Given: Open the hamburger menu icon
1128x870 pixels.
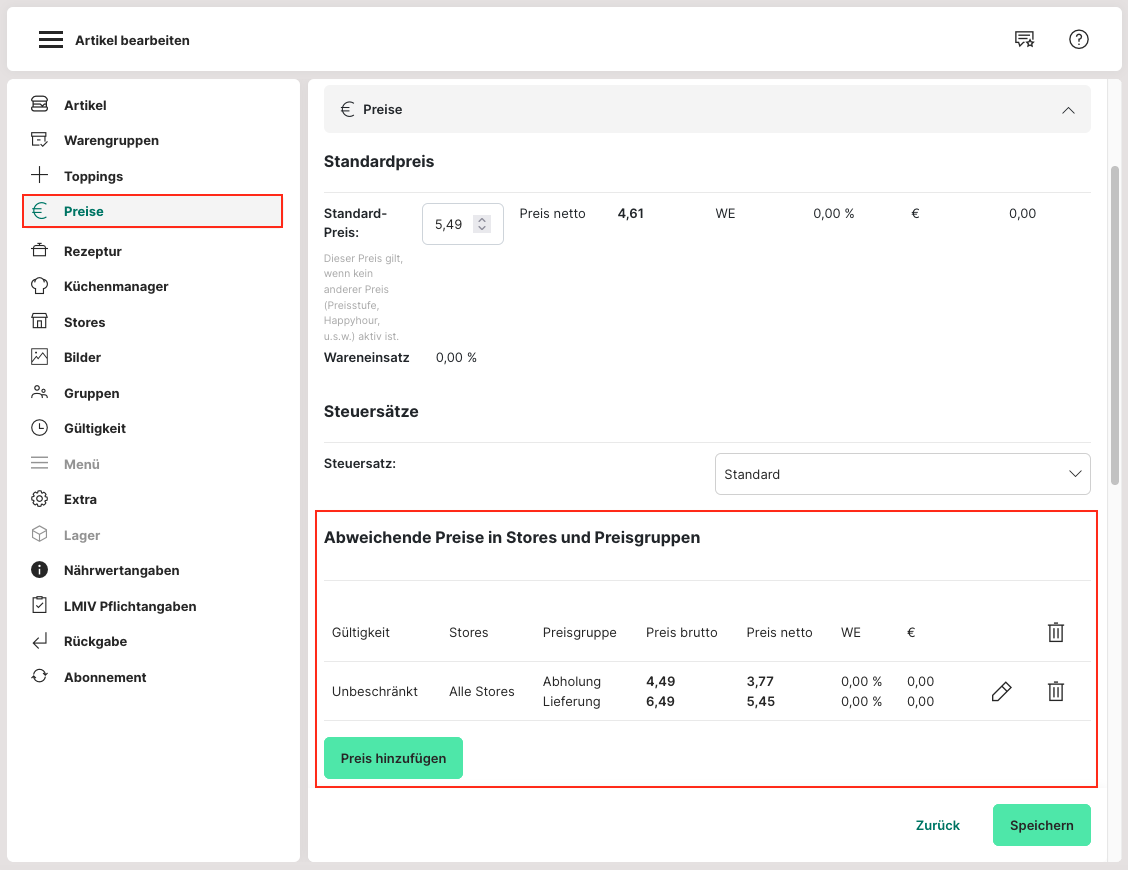Looking at the screenshot, I should click(x=51, y=40).
